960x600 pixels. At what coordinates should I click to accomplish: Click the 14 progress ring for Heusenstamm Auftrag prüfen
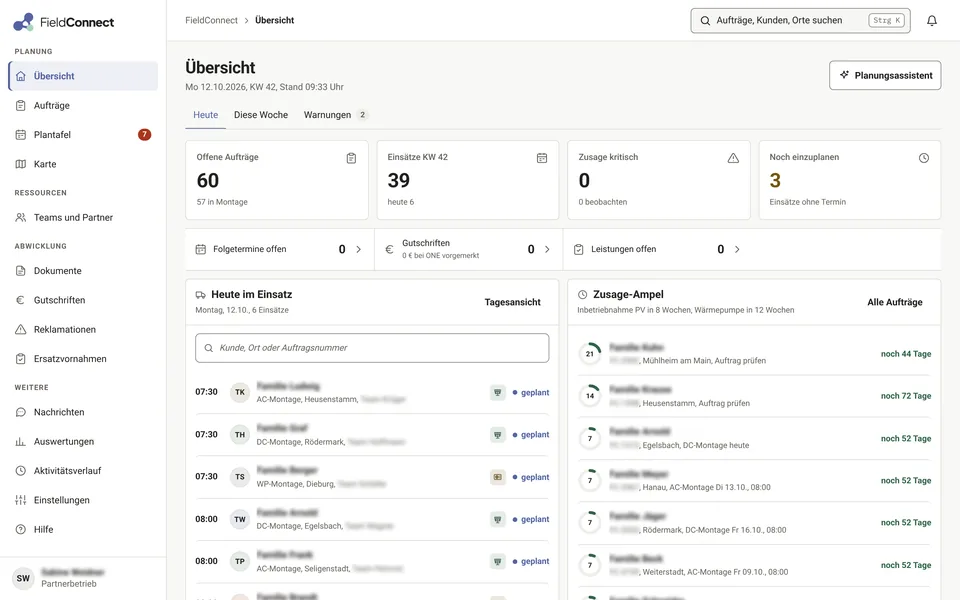(590, 396)
